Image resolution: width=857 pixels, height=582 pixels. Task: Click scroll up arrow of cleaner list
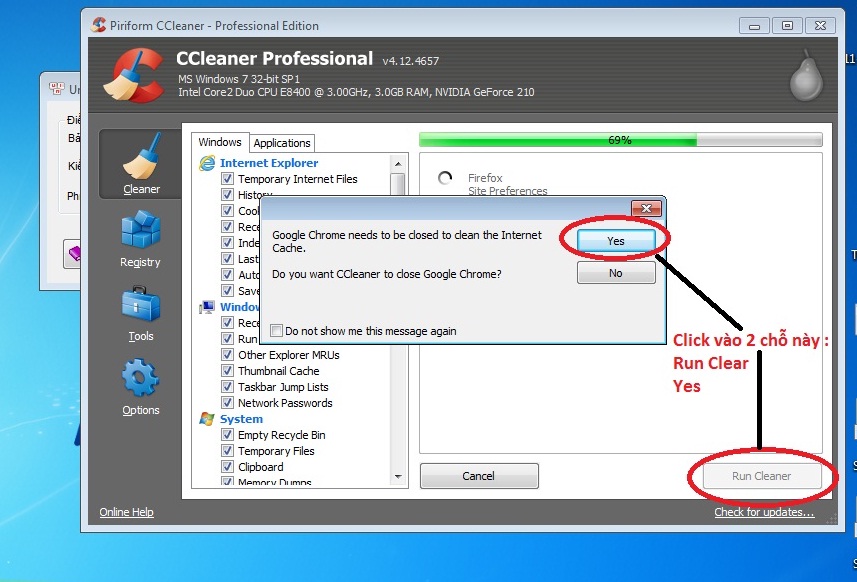pyautogui.click(x=398, y=164)
